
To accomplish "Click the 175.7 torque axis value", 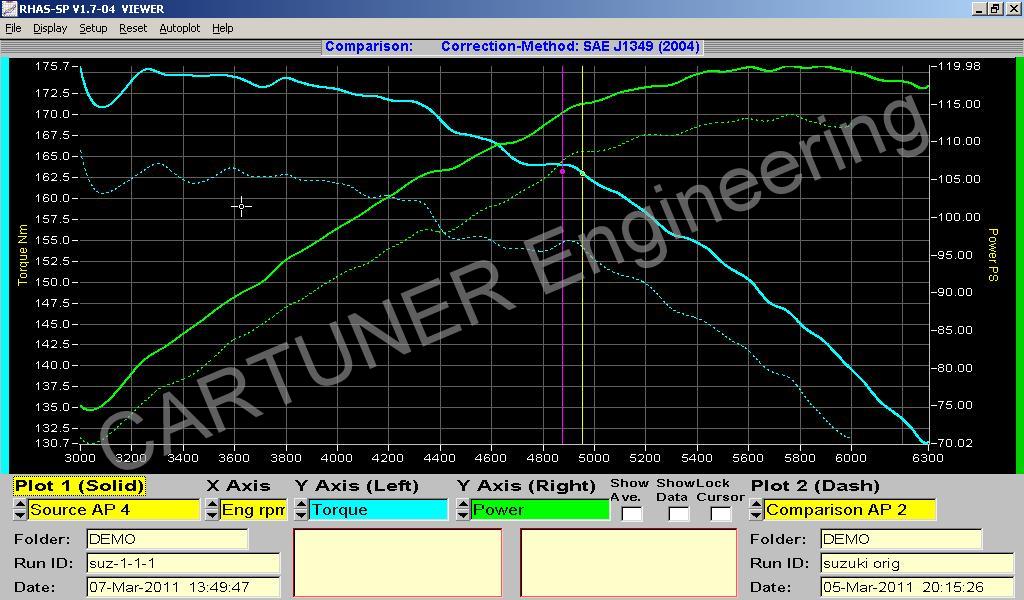I will pos(52,66).
